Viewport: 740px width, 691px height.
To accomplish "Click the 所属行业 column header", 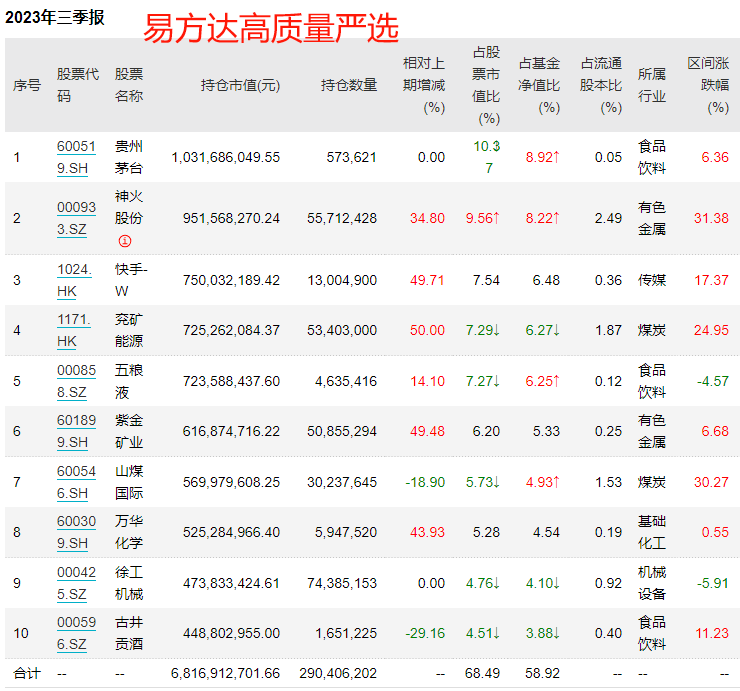I will [652, 85].
